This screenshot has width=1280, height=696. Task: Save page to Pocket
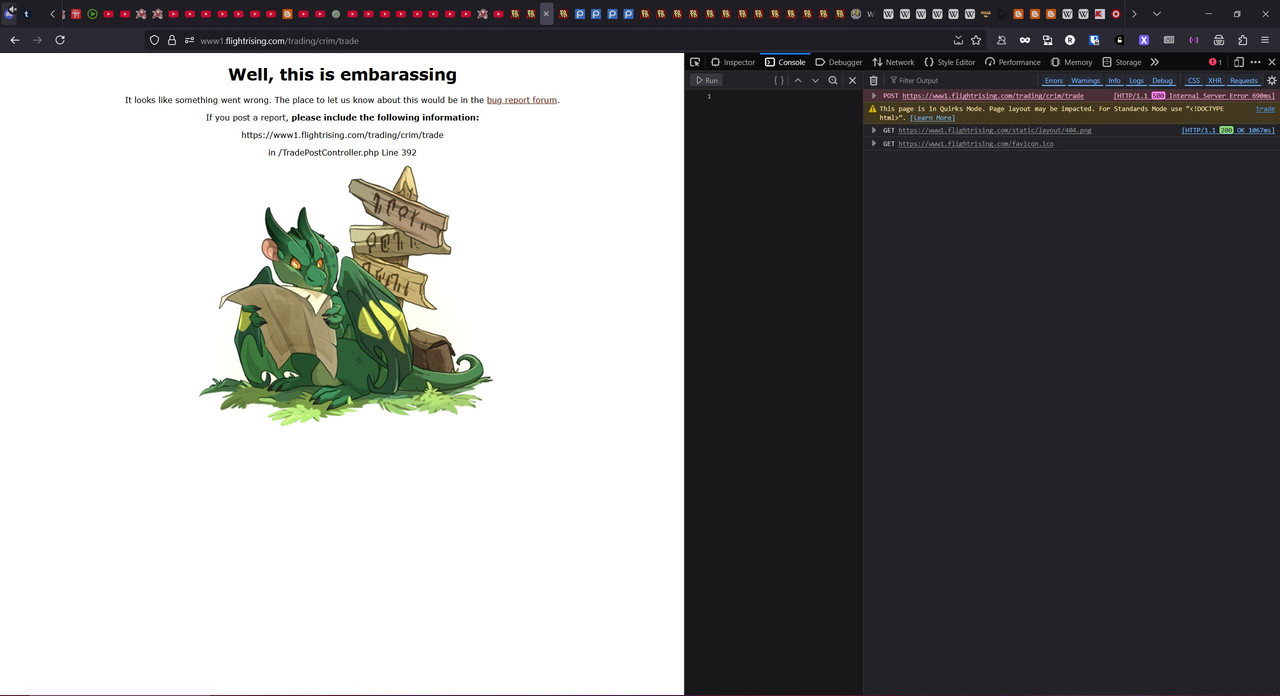click(x=958, y=40)
